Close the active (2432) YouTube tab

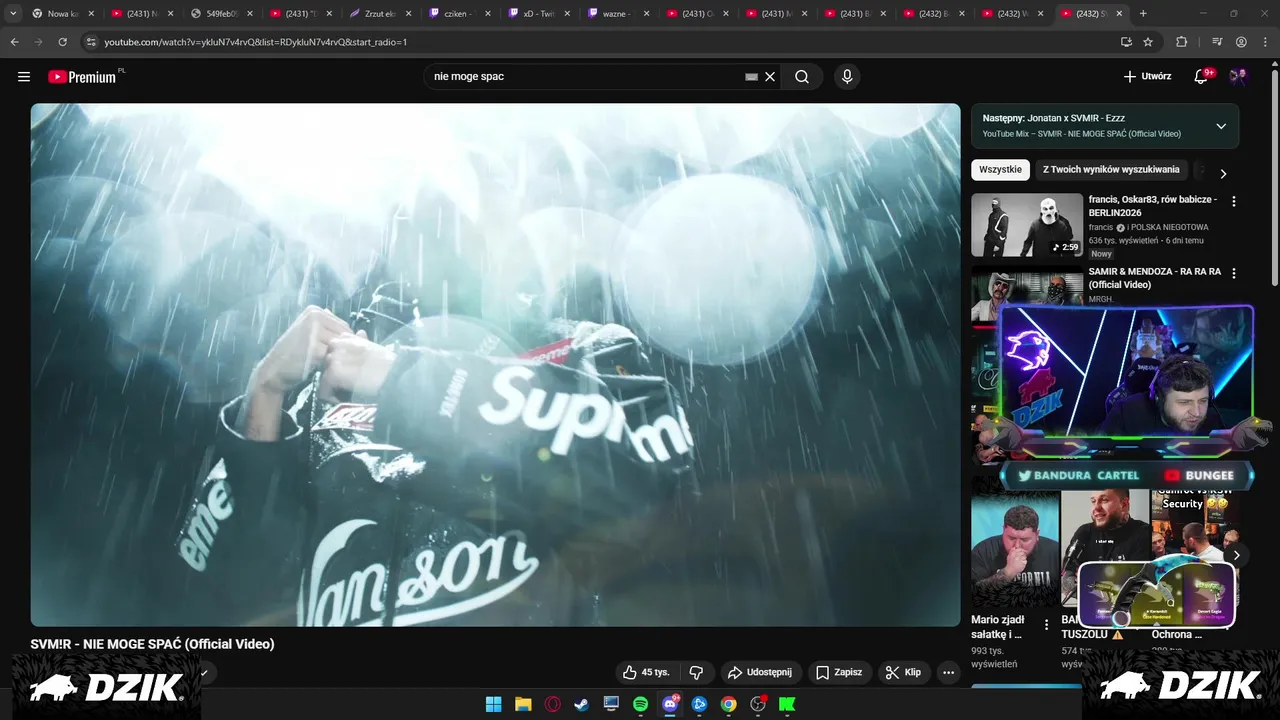[1119, 14]
